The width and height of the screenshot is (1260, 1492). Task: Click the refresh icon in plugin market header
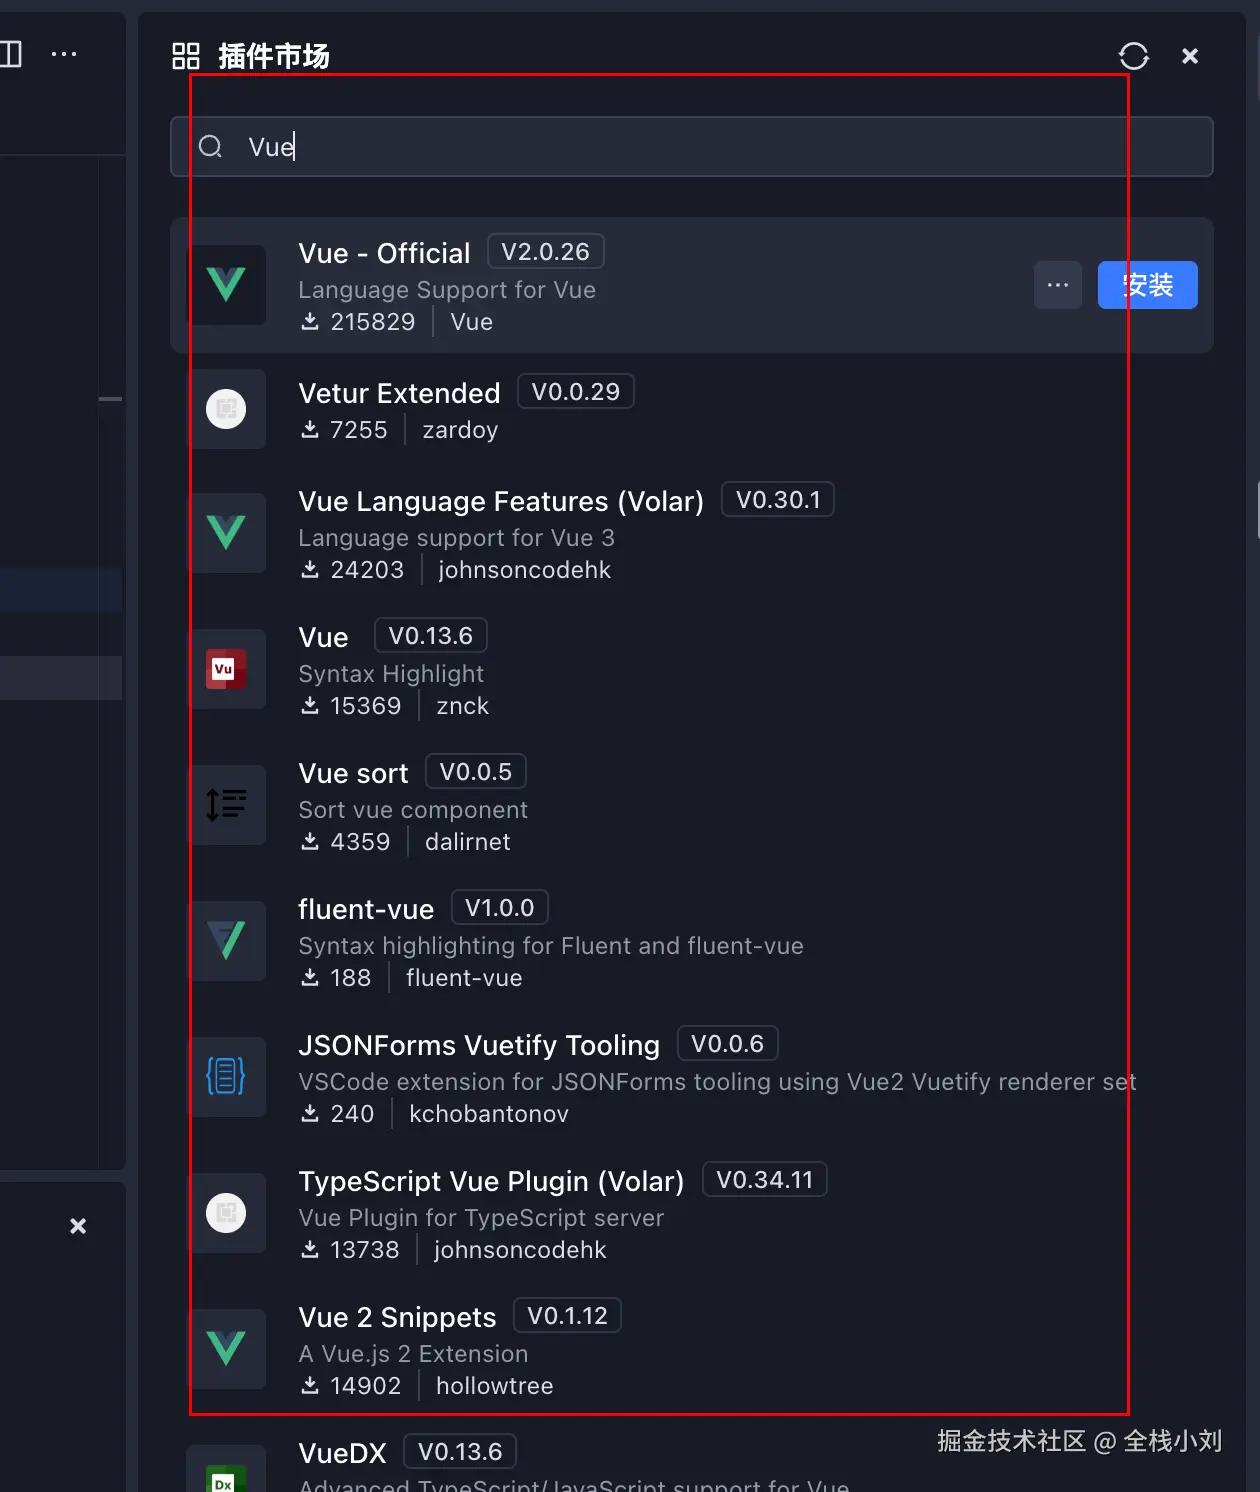1133,56
